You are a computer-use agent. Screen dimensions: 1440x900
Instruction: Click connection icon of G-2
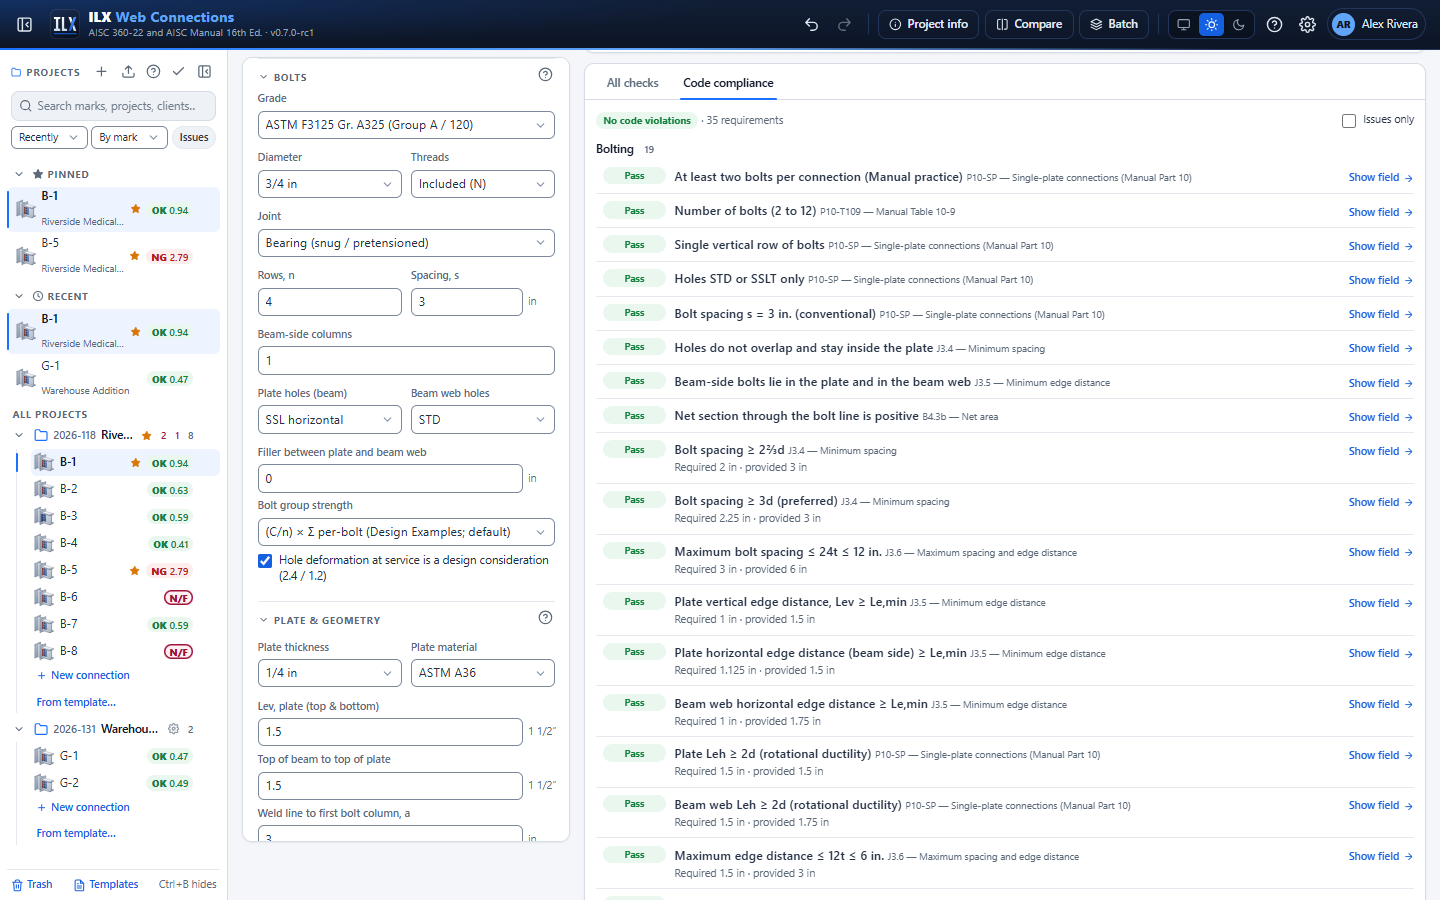coord(44,783)
